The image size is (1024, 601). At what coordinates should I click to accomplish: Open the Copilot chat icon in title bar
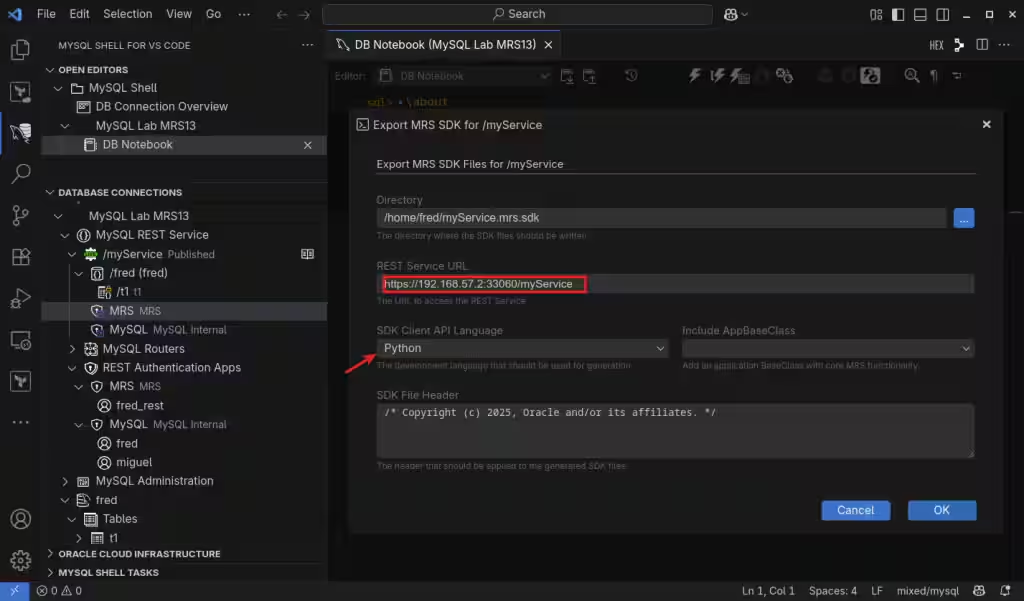pos(731,14)
